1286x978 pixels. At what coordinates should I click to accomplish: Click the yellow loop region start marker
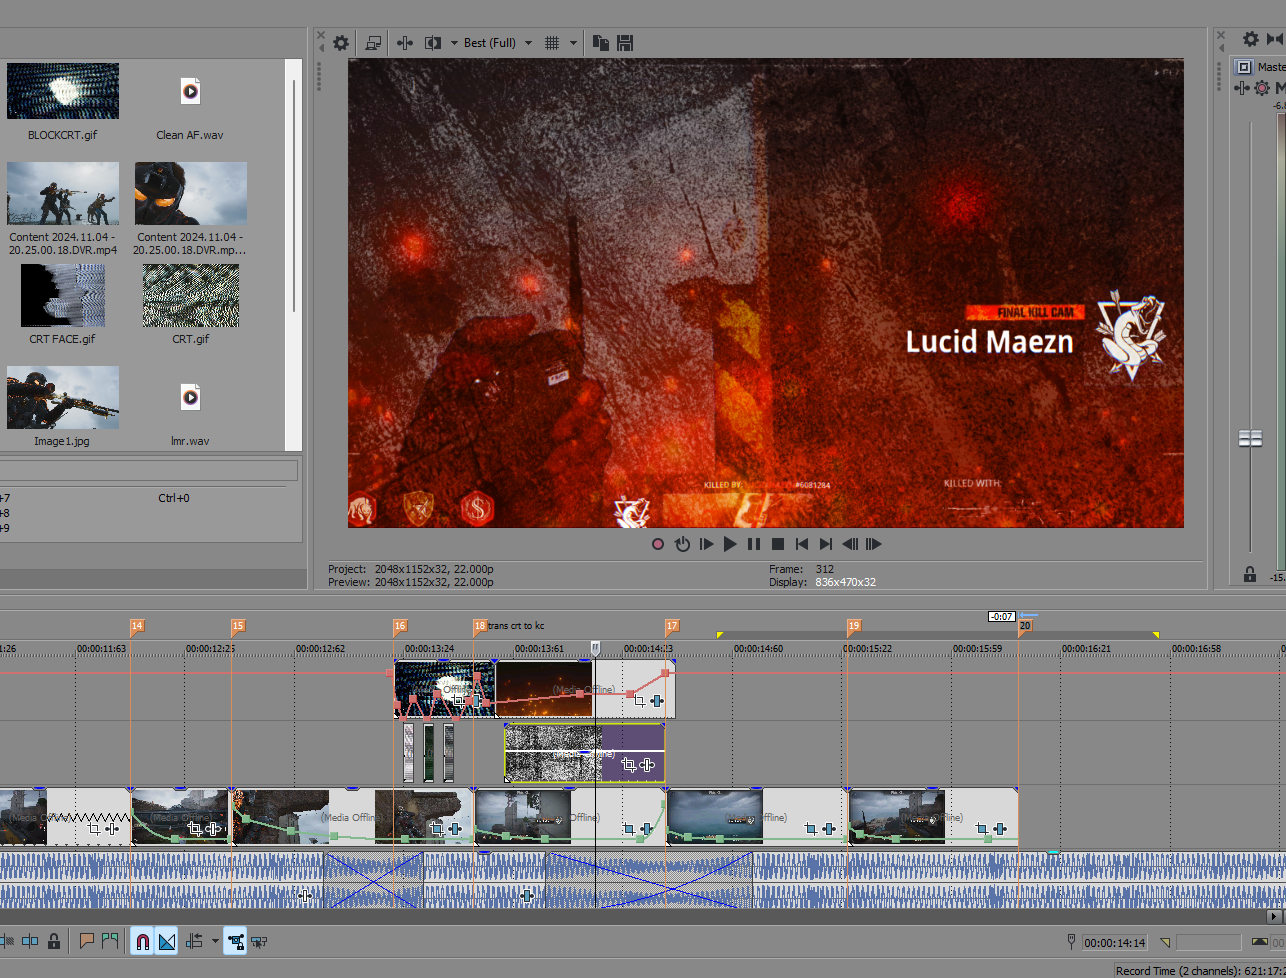point(719,635)
